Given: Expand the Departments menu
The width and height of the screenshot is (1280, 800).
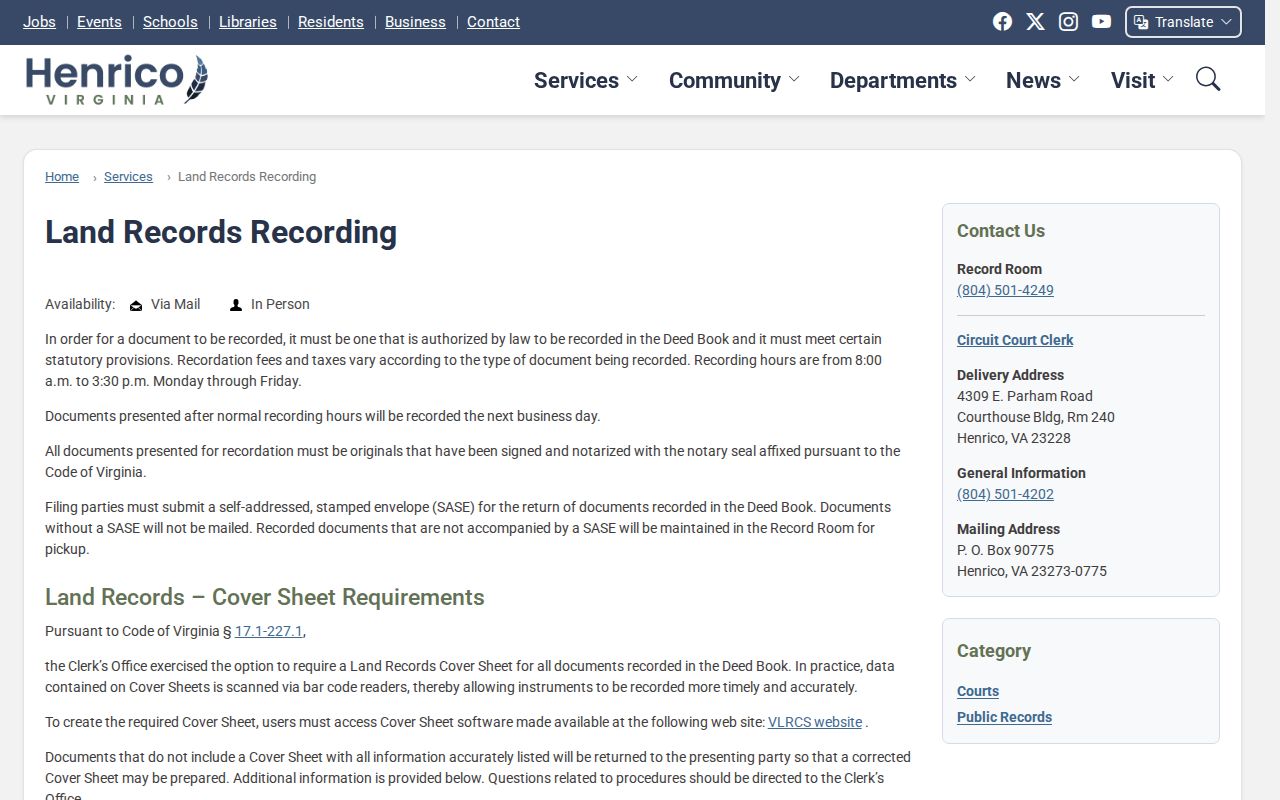Looking at the screenshot, I should point(903,80).
